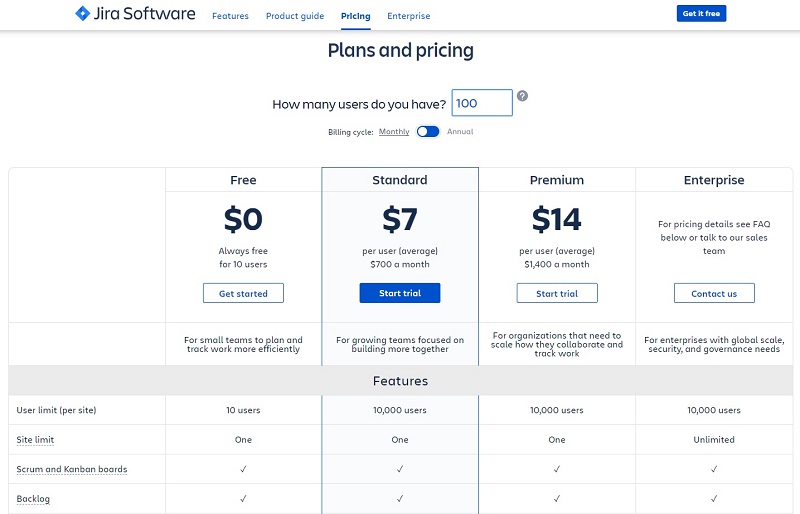Viewport: 800px width, 514px height.
Task: Click the Site limit feature label
Action: click(x=35, y=439)
